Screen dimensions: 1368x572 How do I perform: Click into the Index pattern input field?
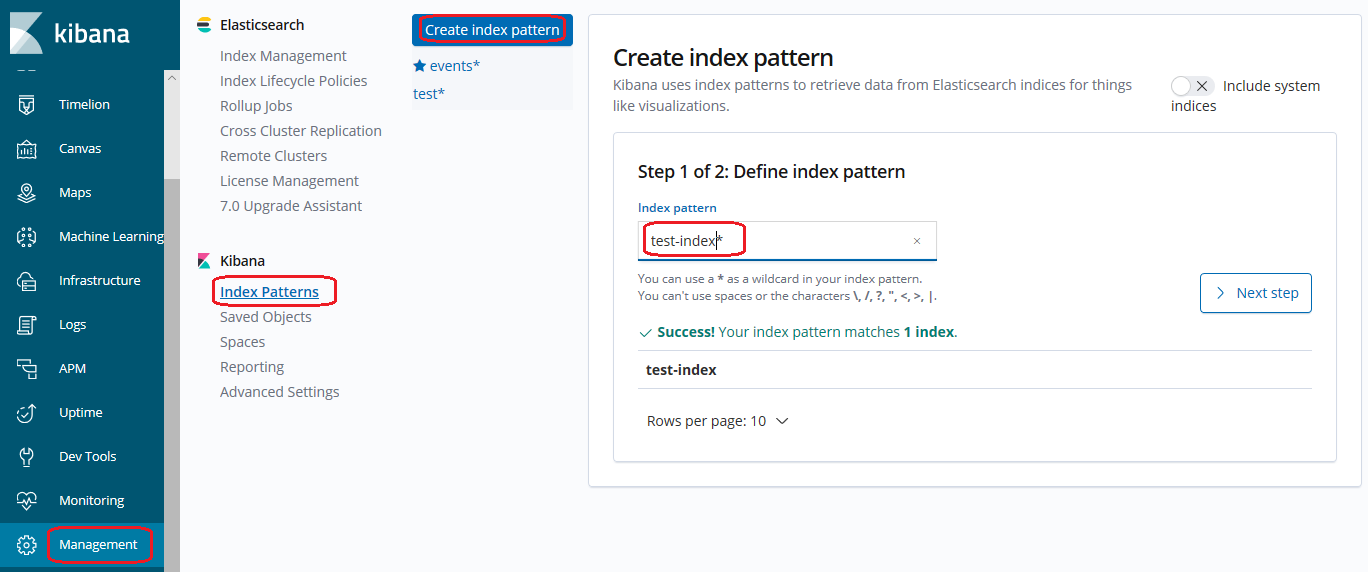point(787,241)
